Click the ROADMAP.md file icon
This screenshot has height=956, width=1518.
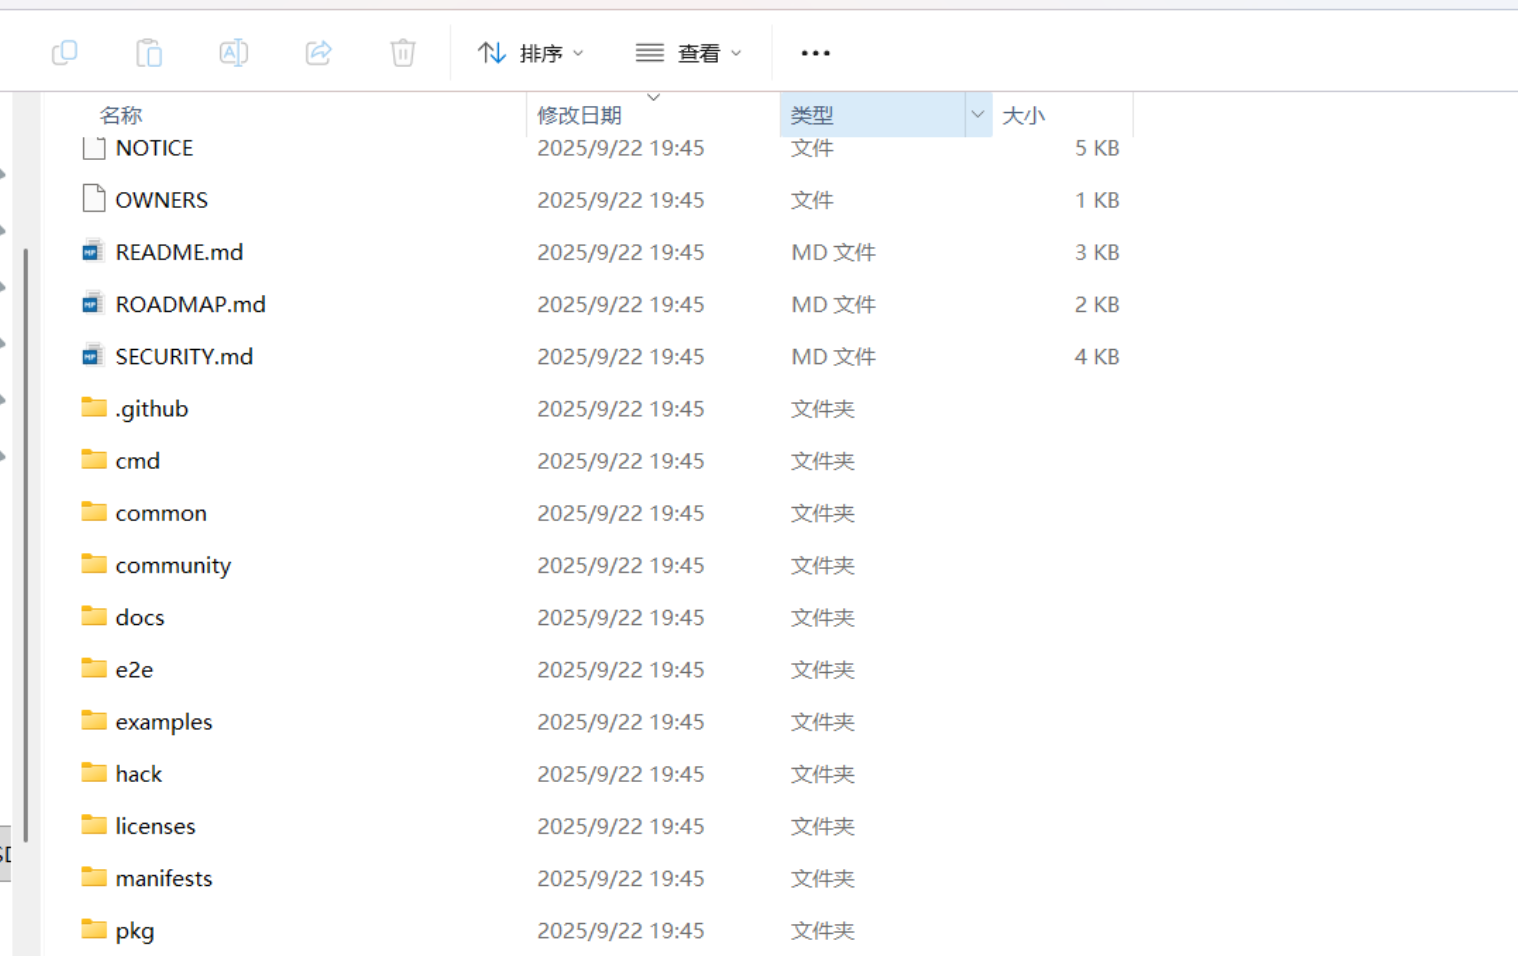click(93, 302)
